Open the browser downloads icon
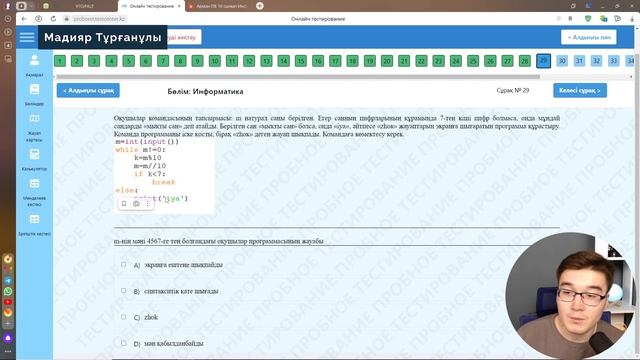640x360 pixels. (x=633, y=19)
